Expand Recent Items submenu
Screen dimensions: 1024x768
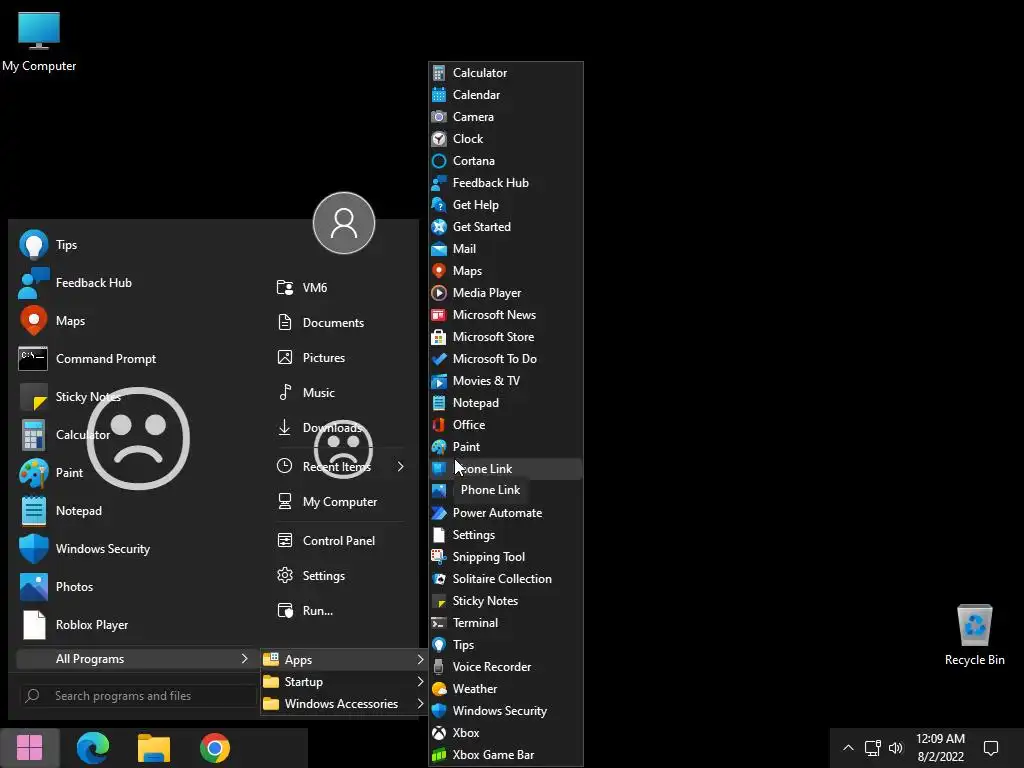click(341, 466)
